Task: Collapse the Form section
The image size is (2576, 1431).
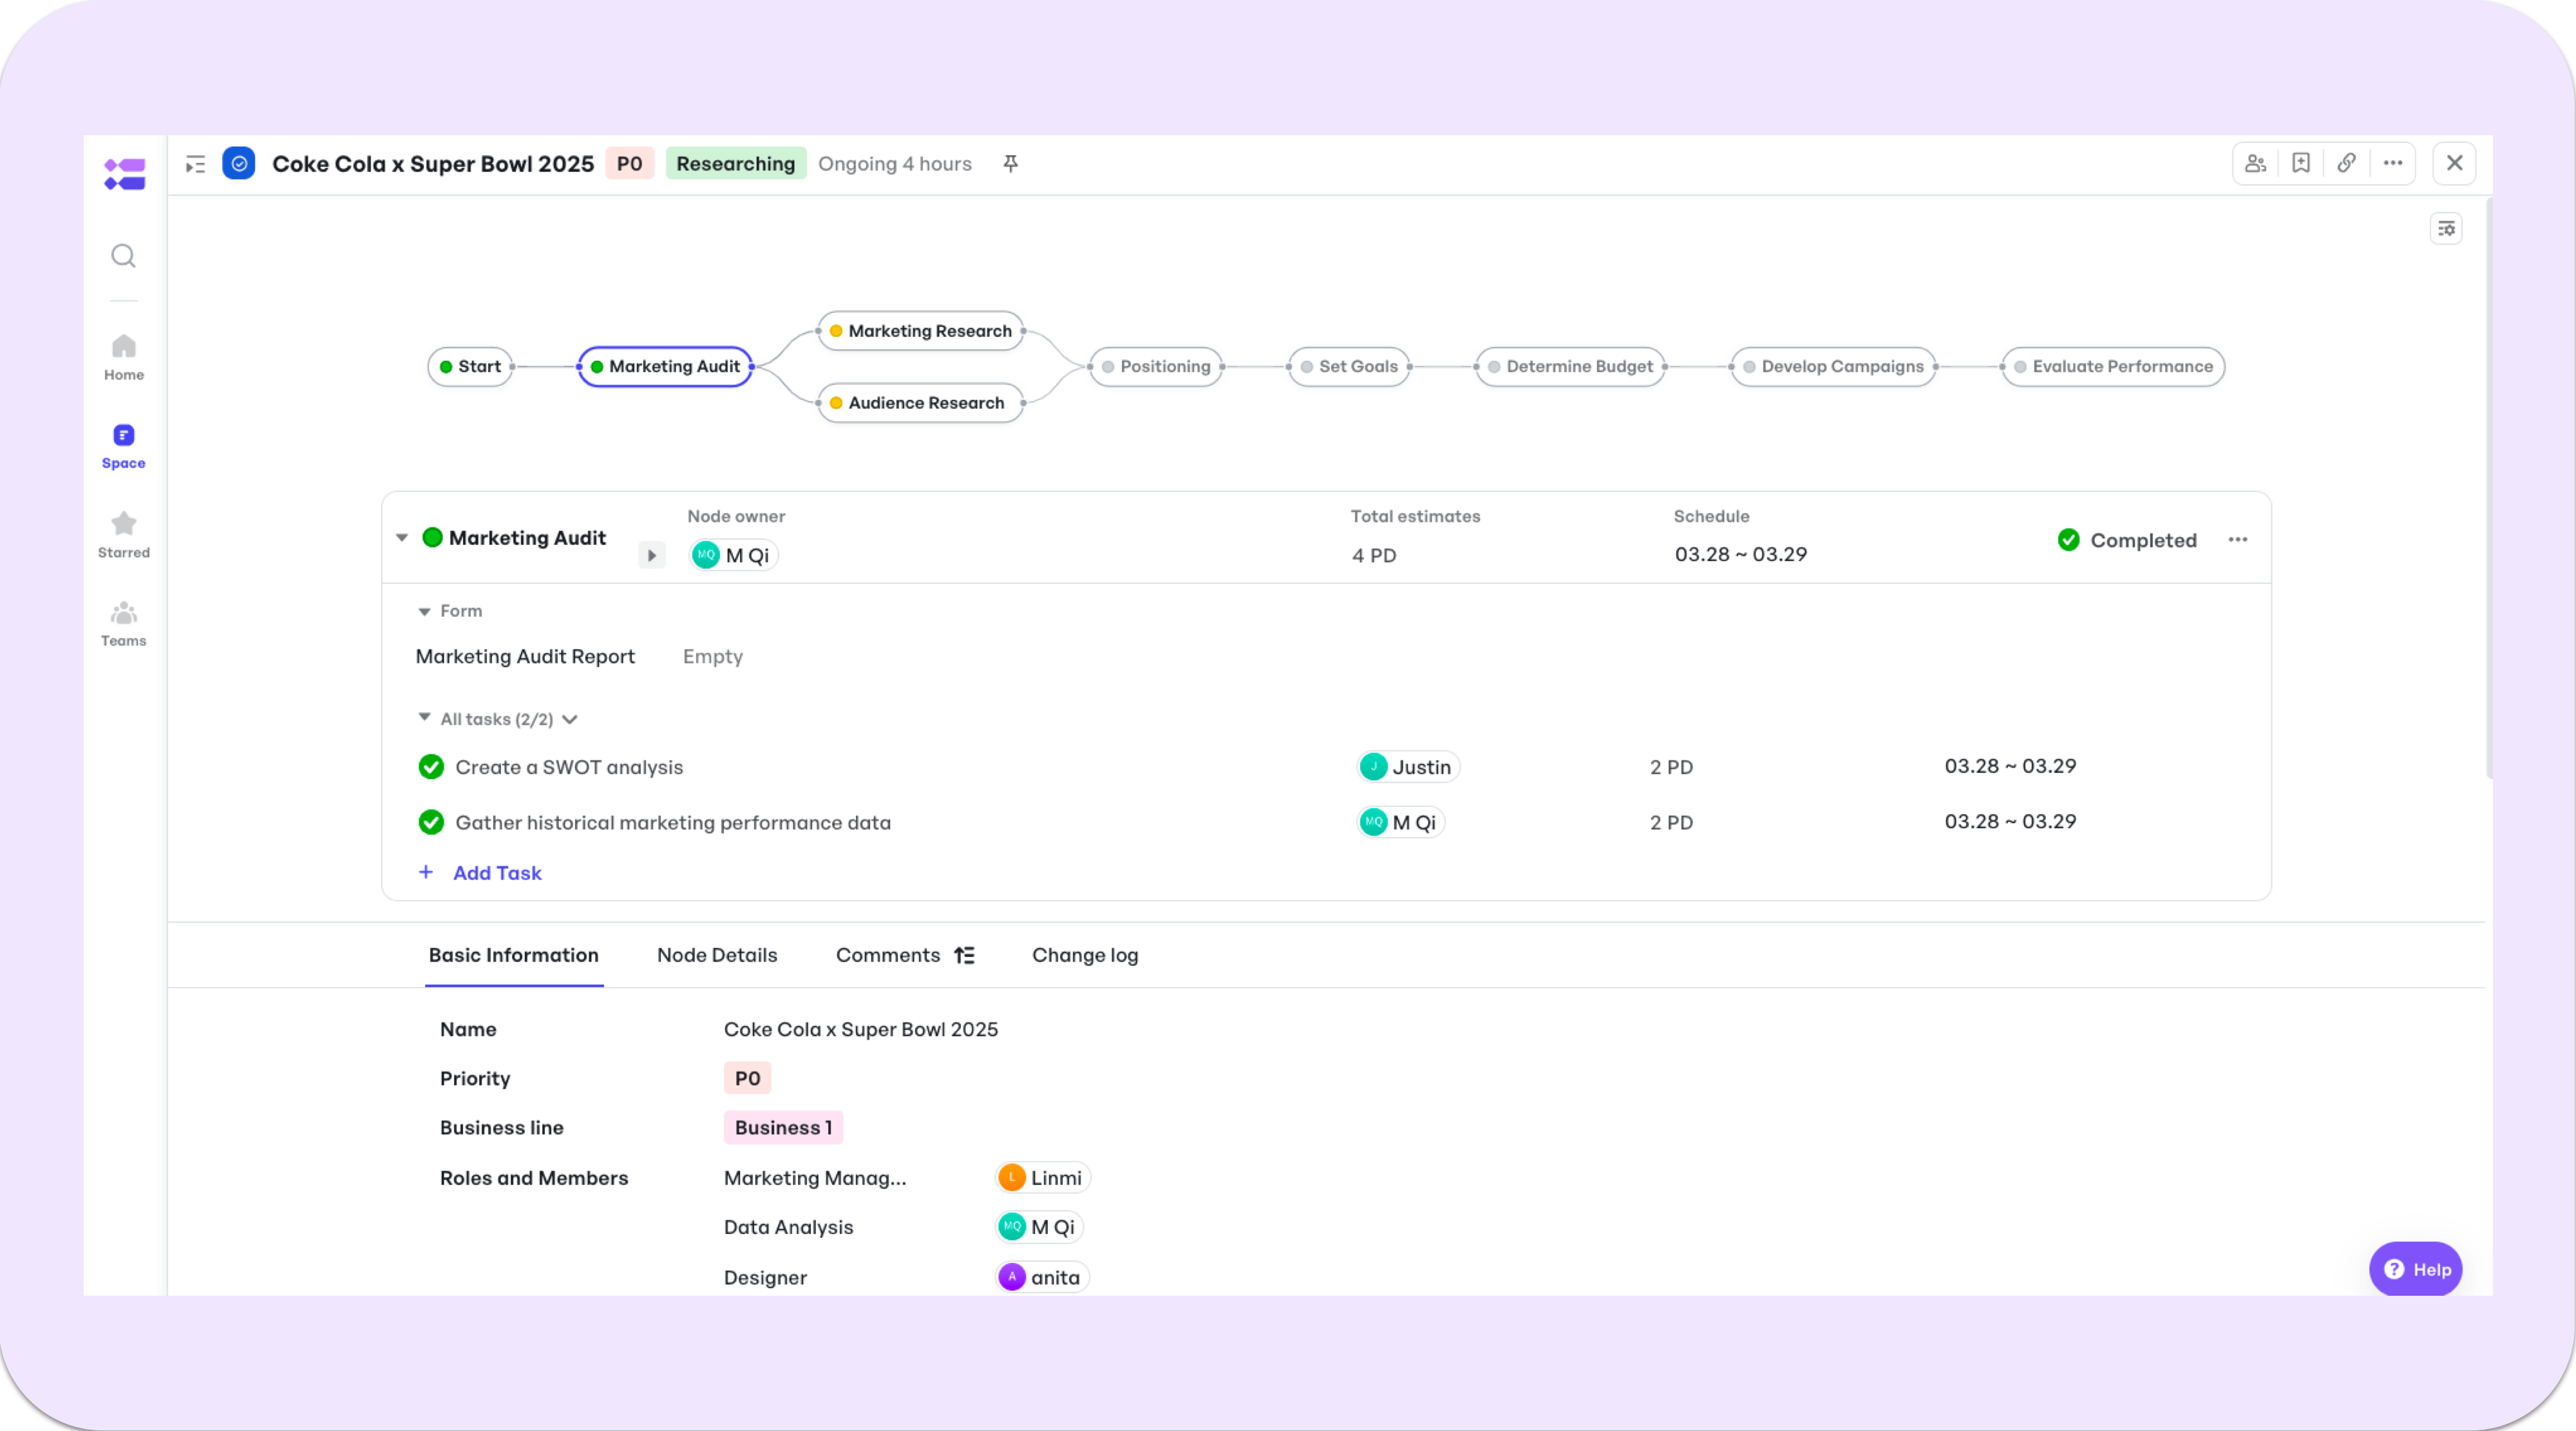Action: pos(424,611)
